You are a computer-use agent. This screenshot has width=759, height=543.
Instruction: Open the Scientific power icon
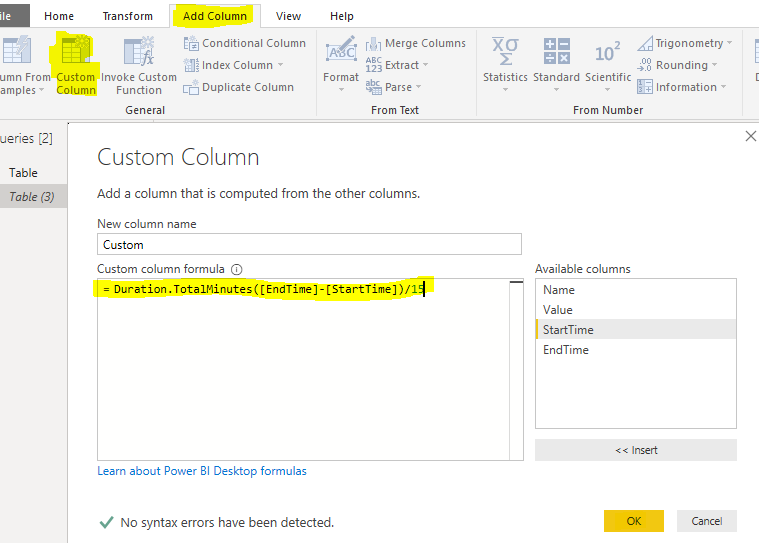(607, 52)
